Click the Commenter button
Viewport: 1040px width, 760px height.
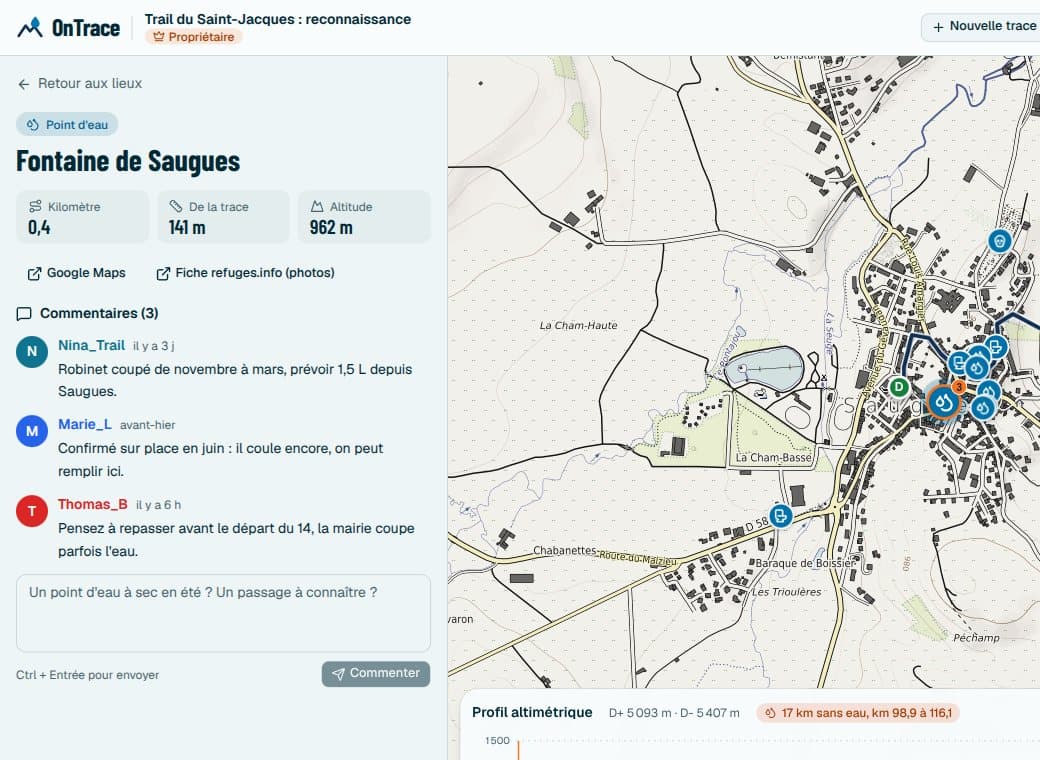[376, 674]
